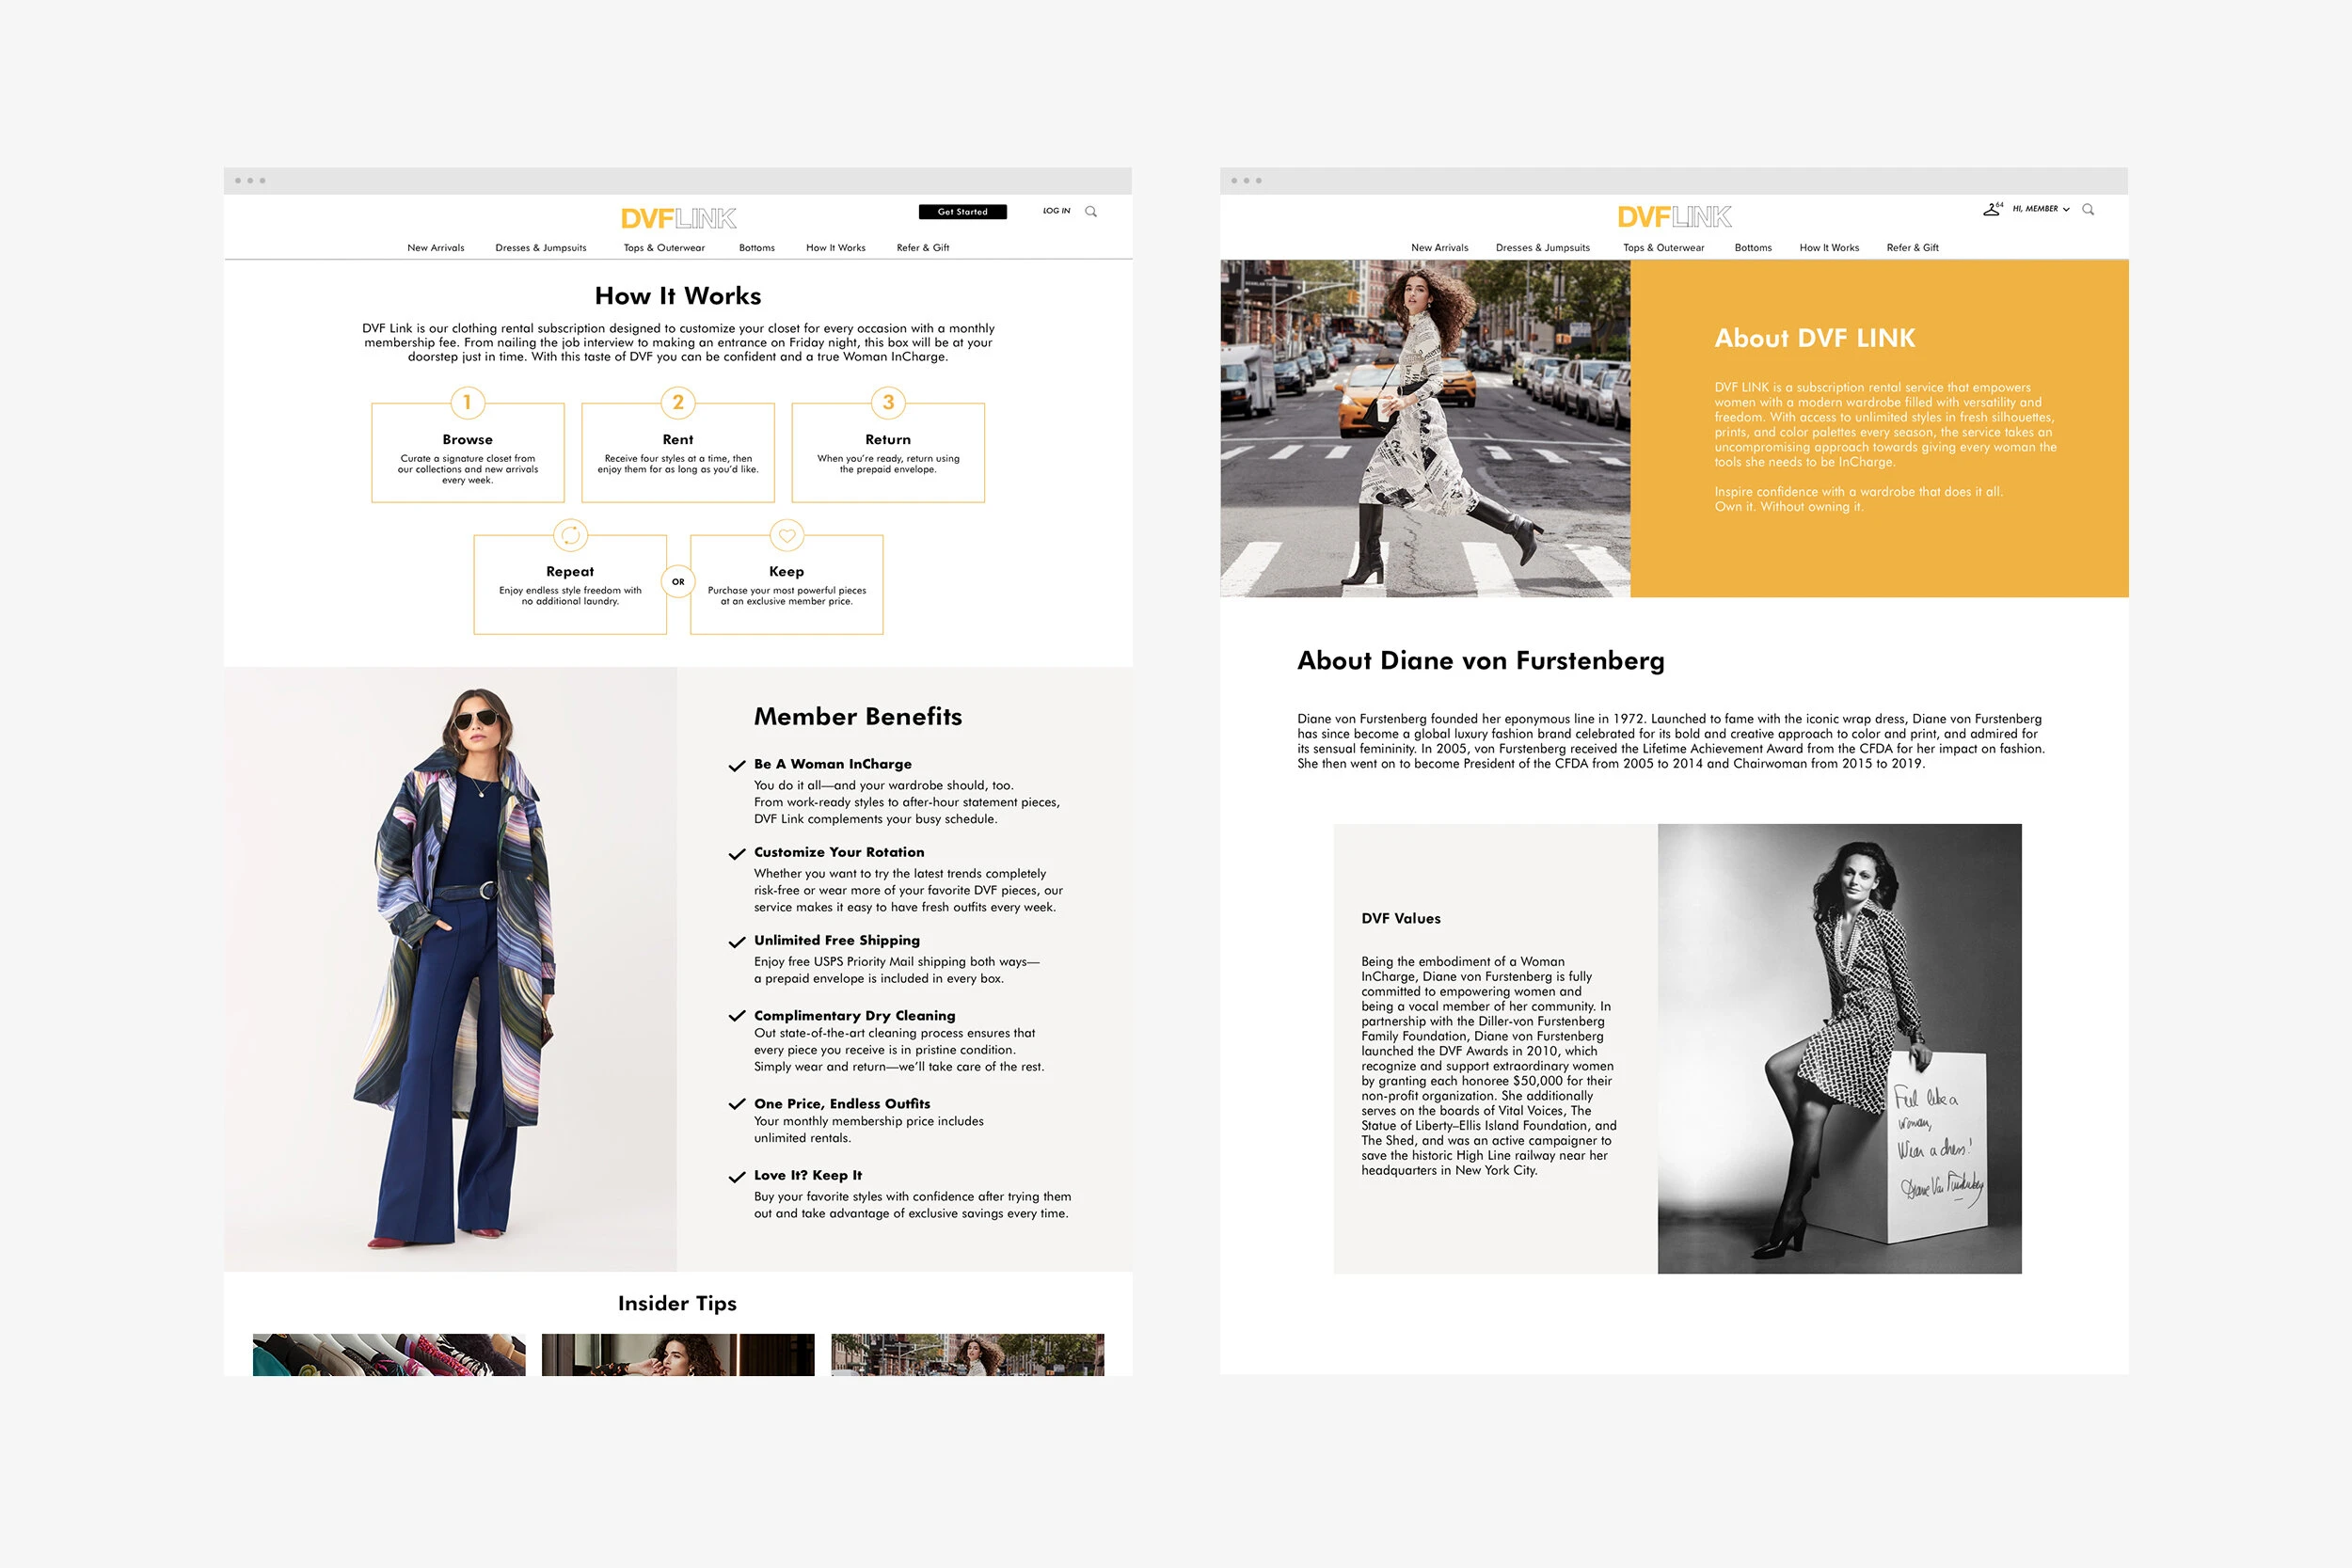
Task: Click the middle Insider Tips thumbnail
Action: click(678, 1355)
